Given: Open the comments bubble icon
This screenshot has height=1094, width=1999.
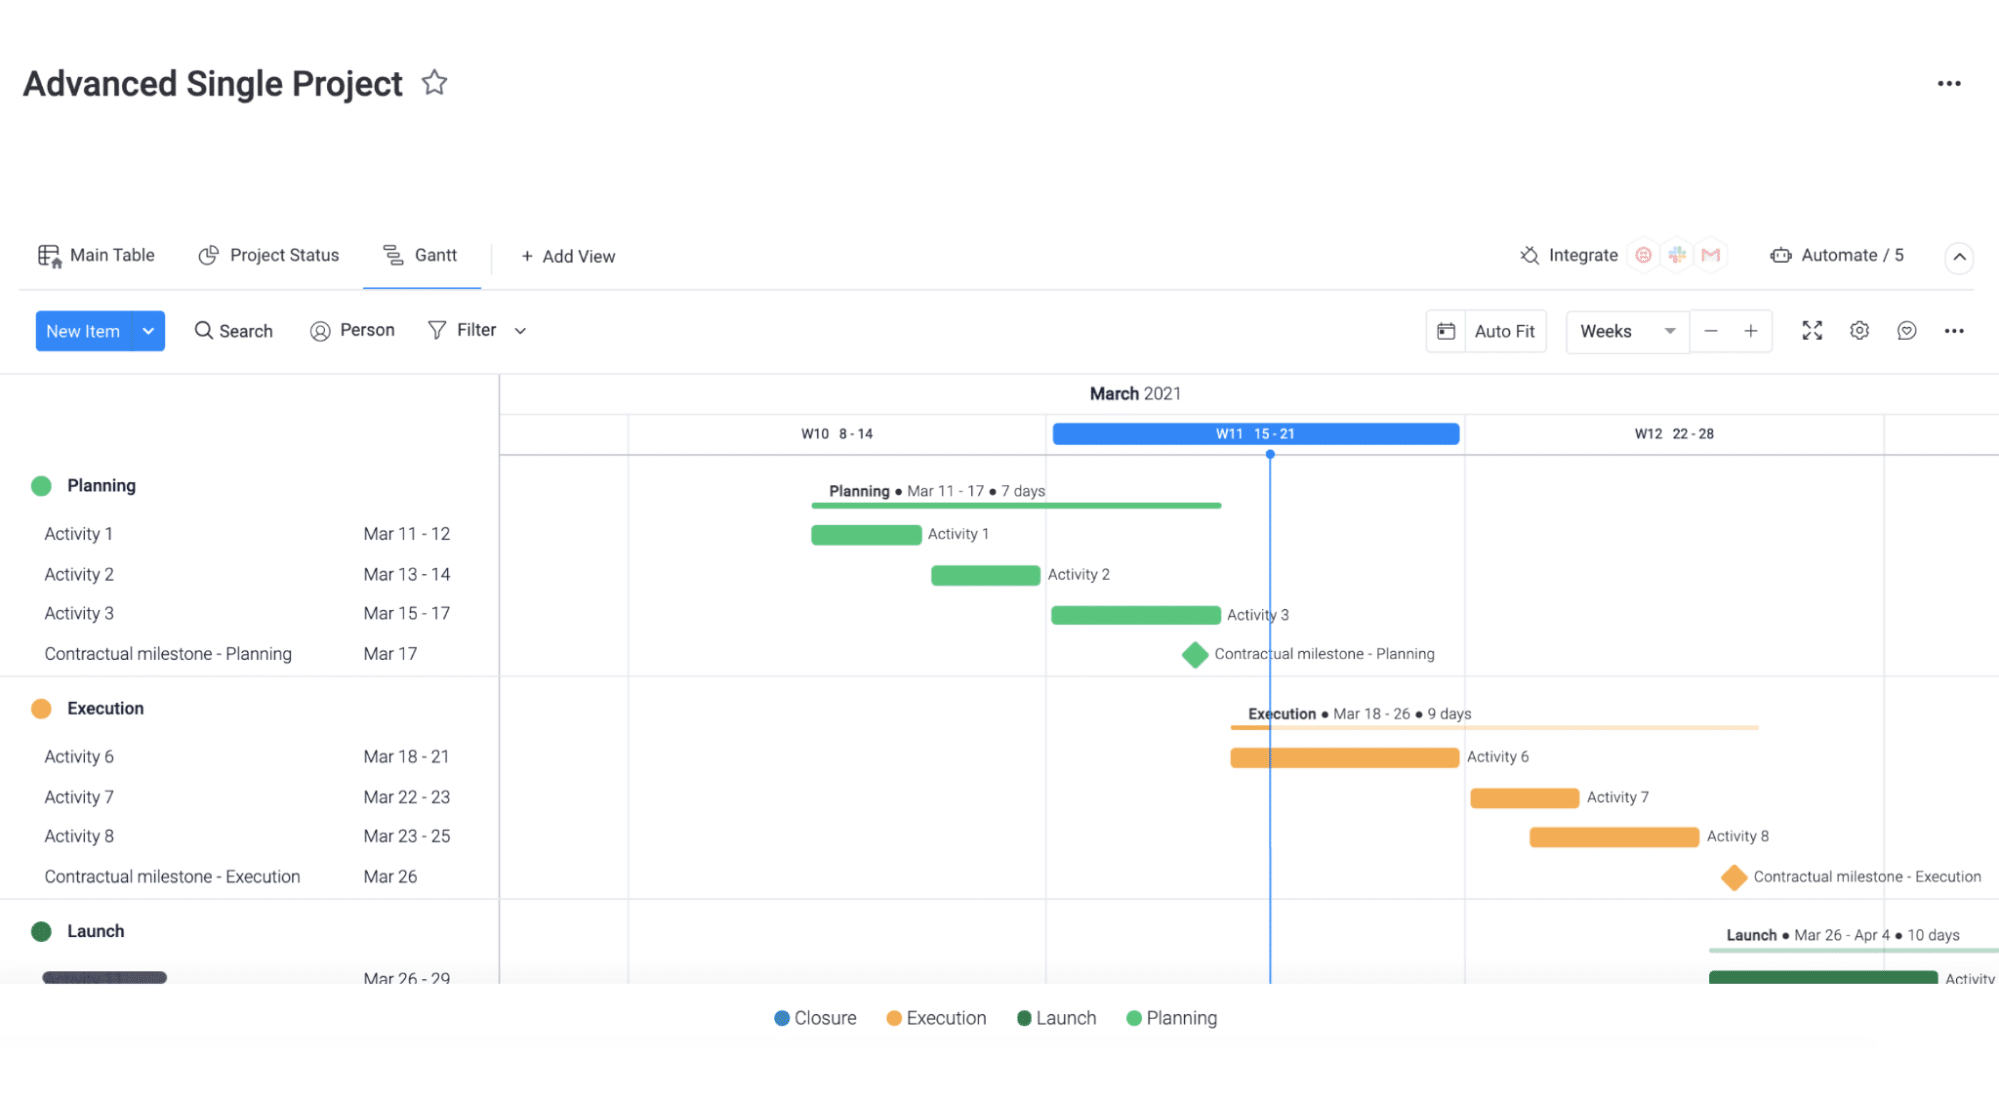Looking at the screenshot, I should point(1906,331).
